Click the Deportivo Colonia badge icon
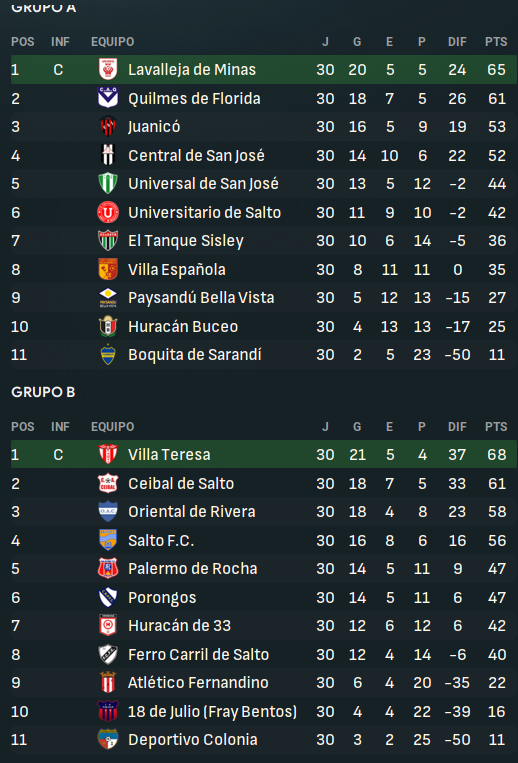The height and width of the screenshot is (763, 518). point(108,740)
